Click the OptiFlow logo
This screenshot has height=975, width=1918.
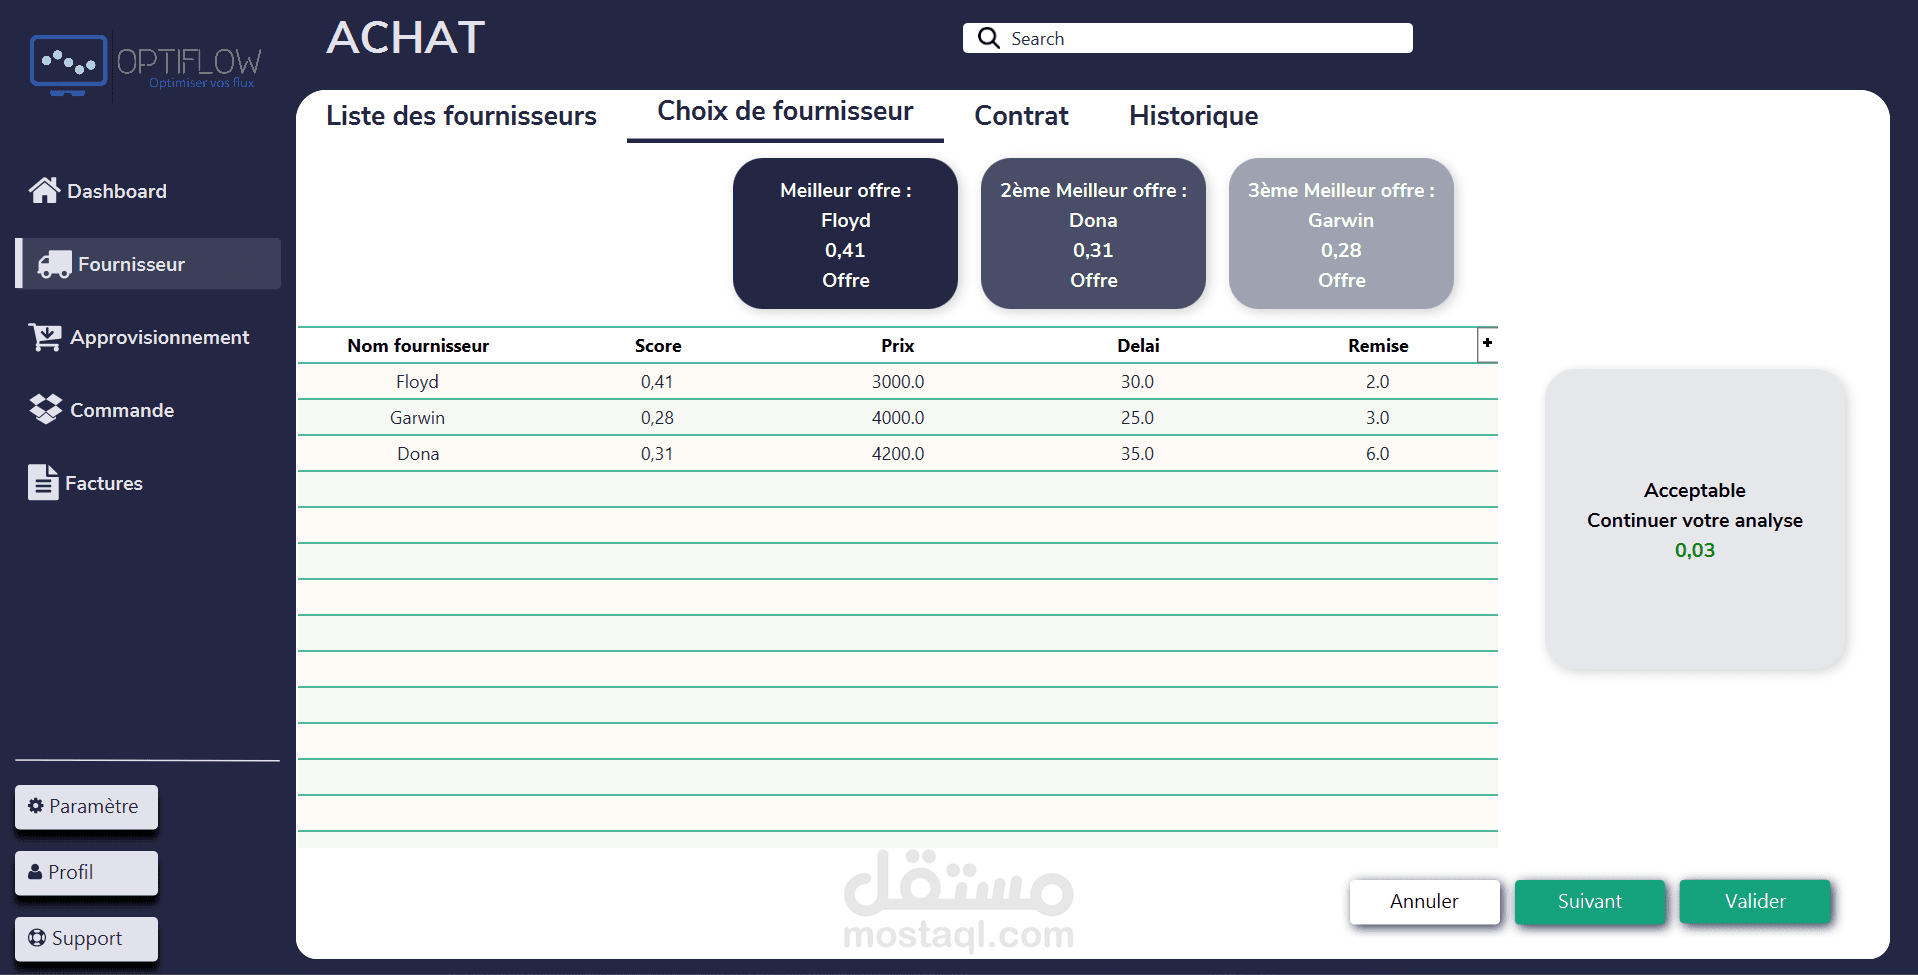point(146,66)
